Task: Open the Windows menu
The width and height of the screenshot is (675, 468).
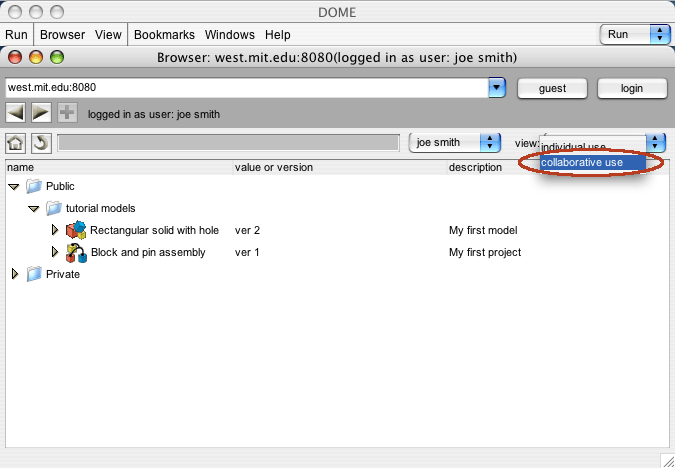Action: pos(229,34)
